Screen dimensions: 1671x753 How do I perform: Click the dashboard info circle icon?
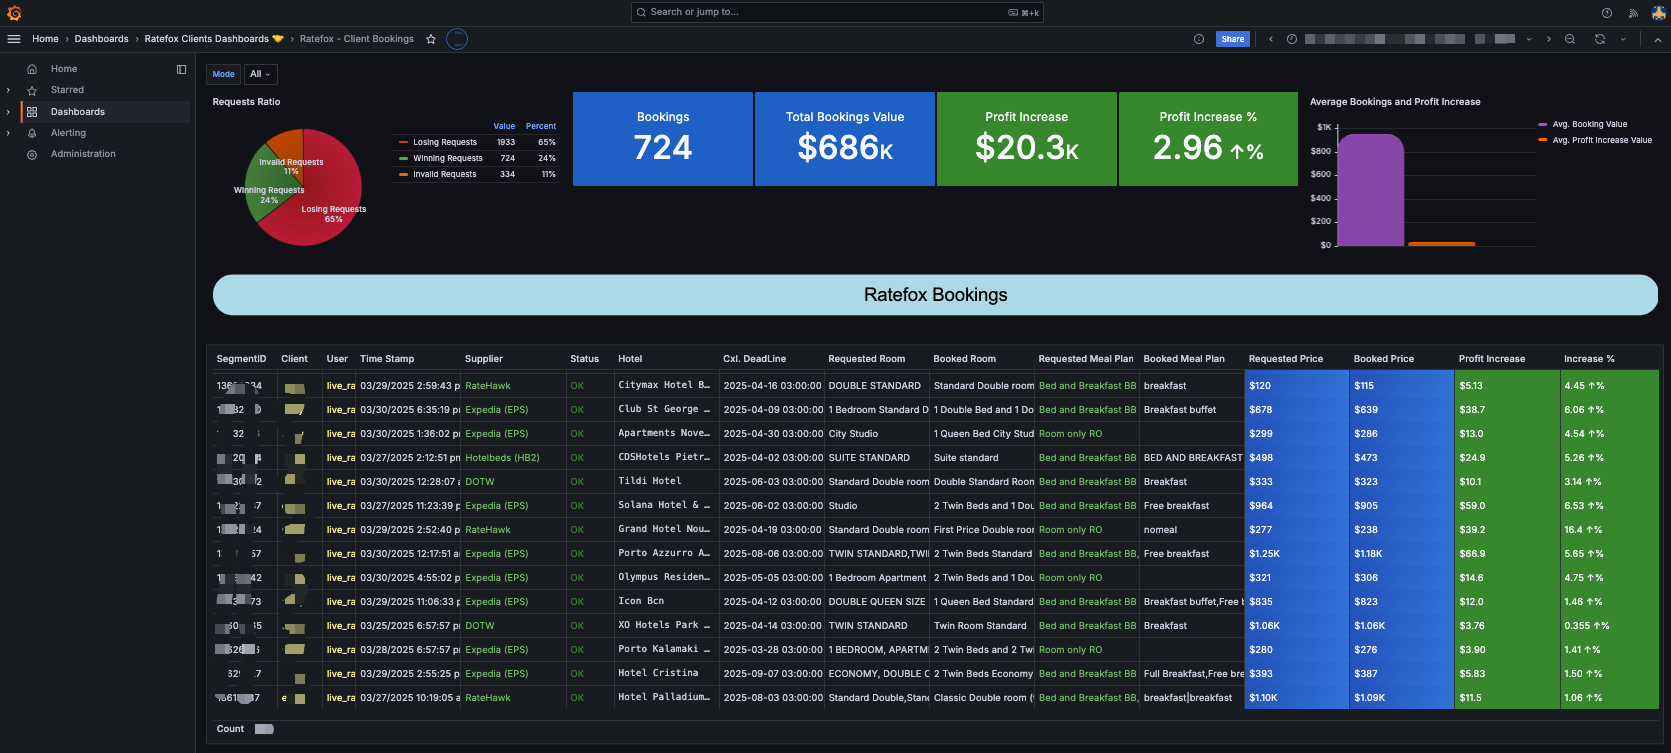1199,39
